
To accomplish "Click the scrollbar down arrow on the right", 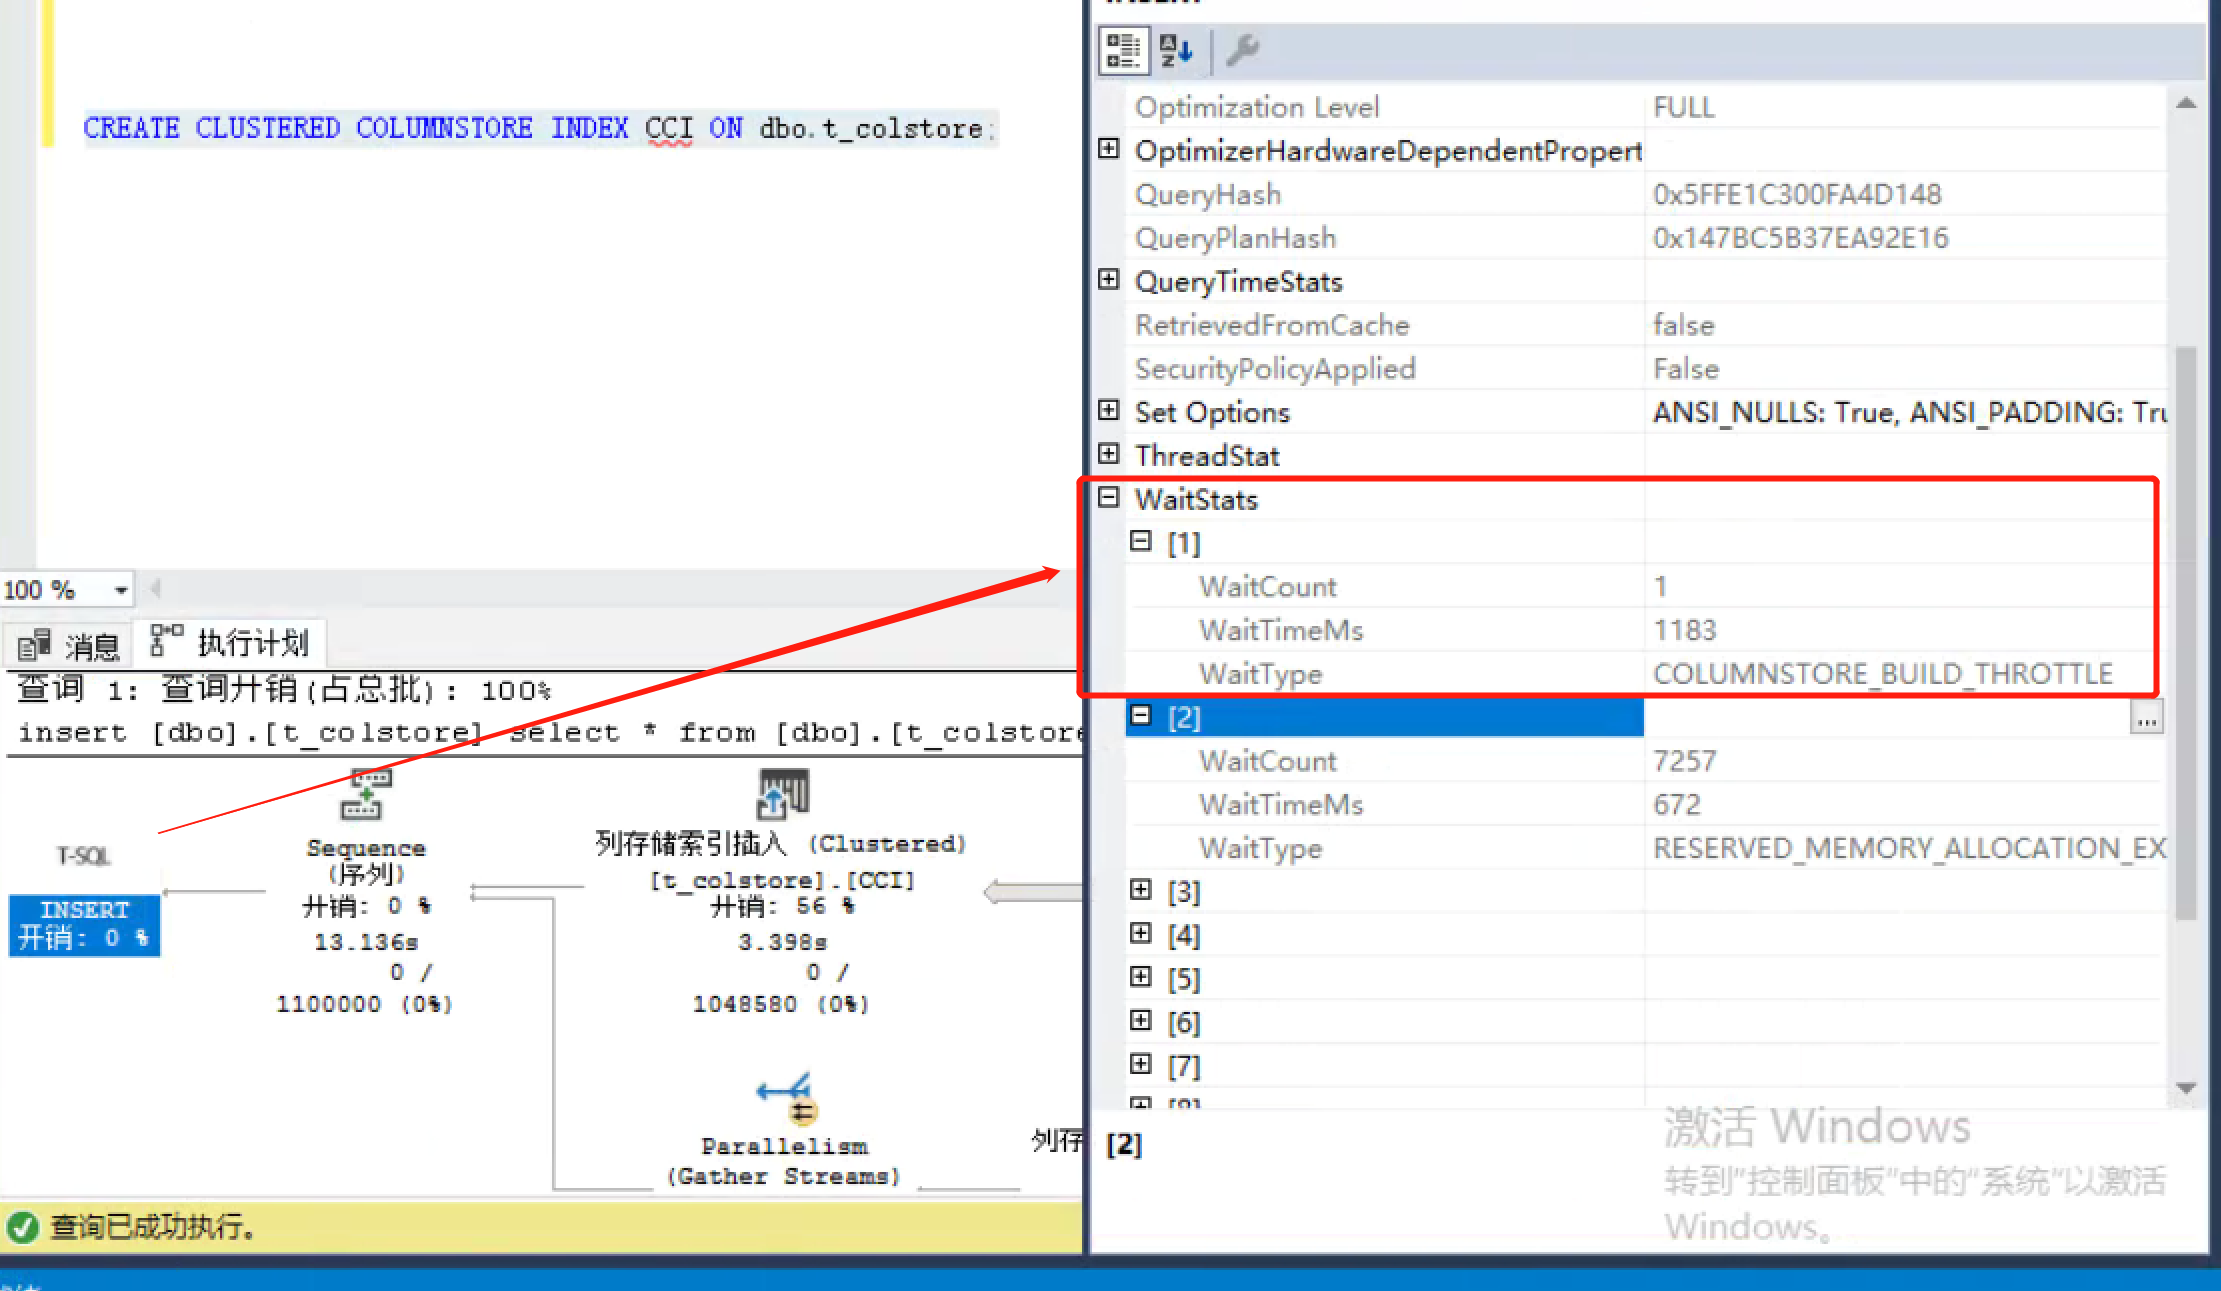I will [2188, 1088].
